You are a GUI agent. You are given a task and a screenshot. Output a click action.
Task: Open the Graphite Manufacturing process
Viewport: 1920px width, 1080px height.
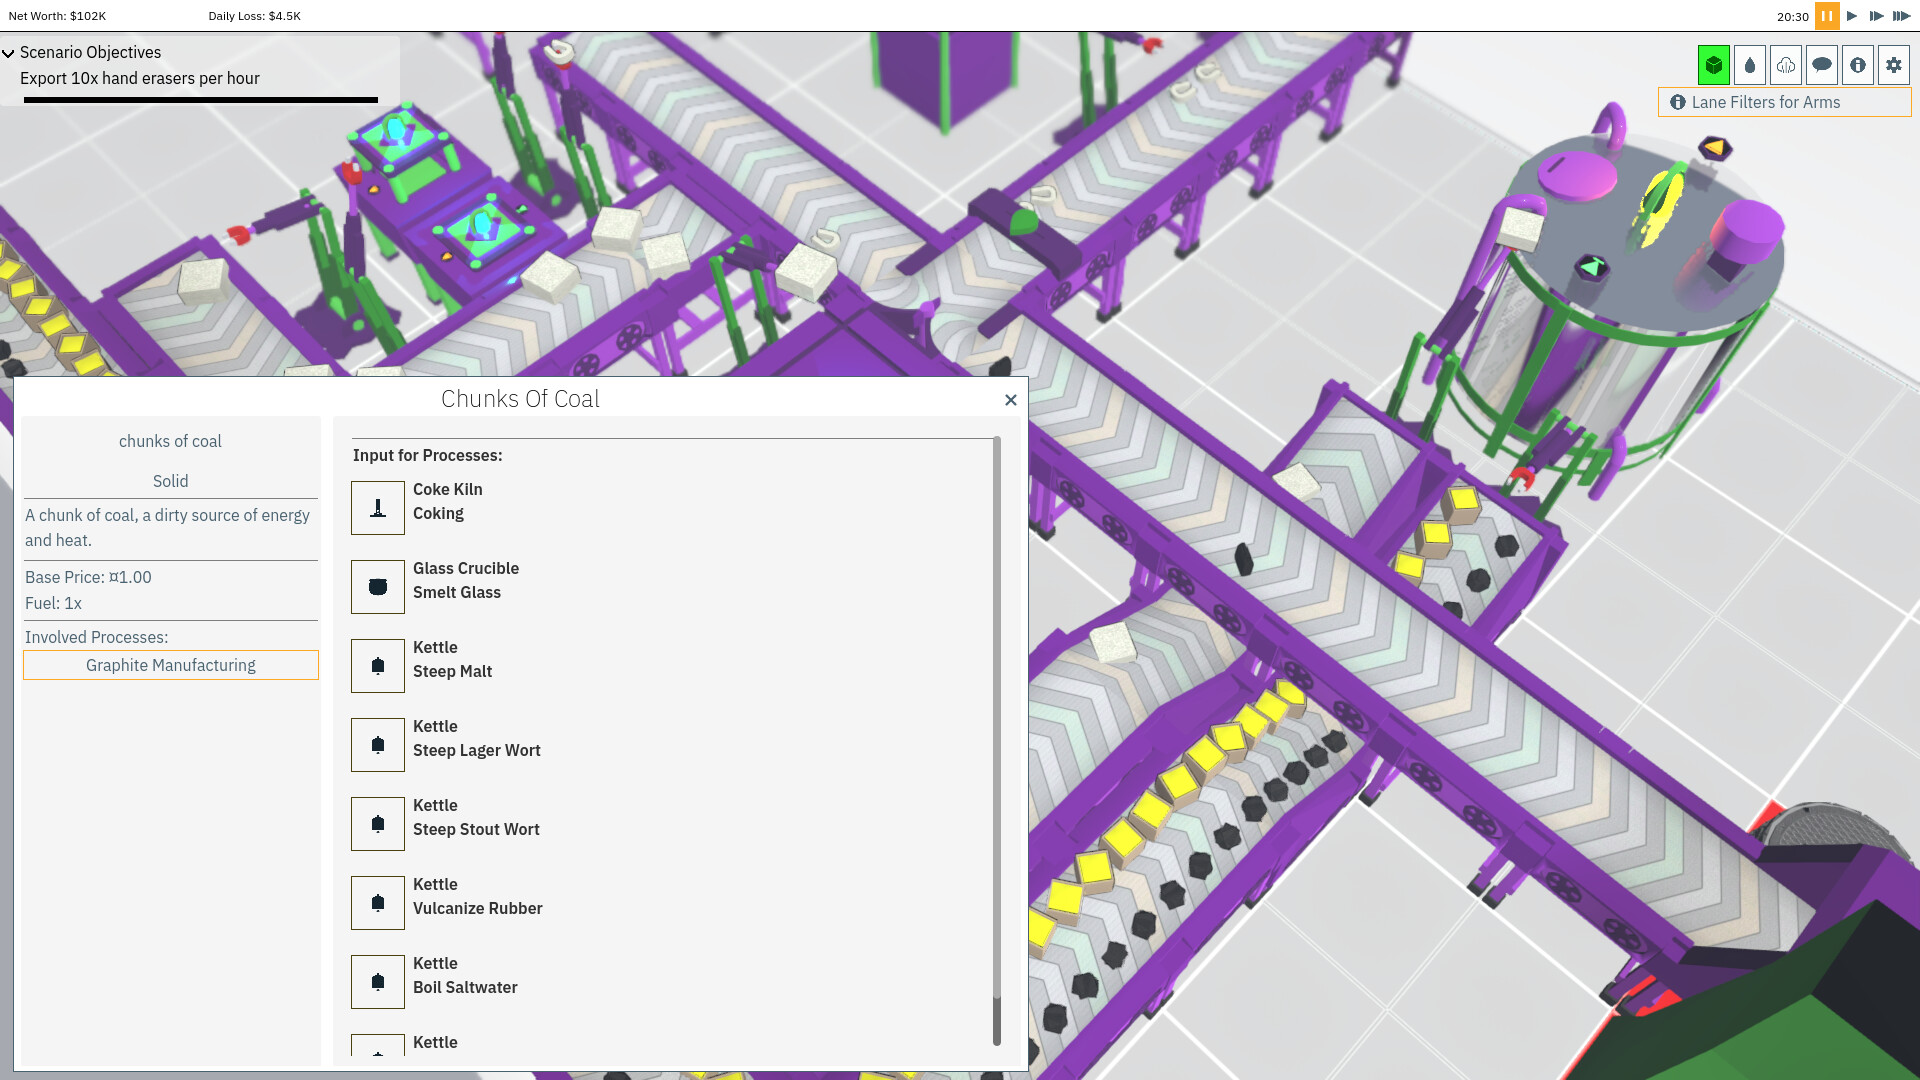(170, 664)
